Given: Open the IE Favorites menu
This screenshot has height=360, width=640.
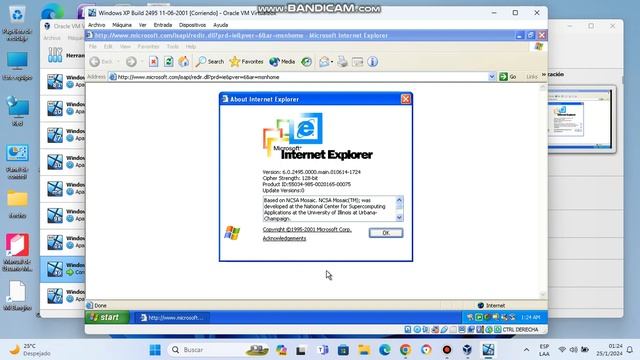Looking at the screenshot, I should (x=148, y=47).
